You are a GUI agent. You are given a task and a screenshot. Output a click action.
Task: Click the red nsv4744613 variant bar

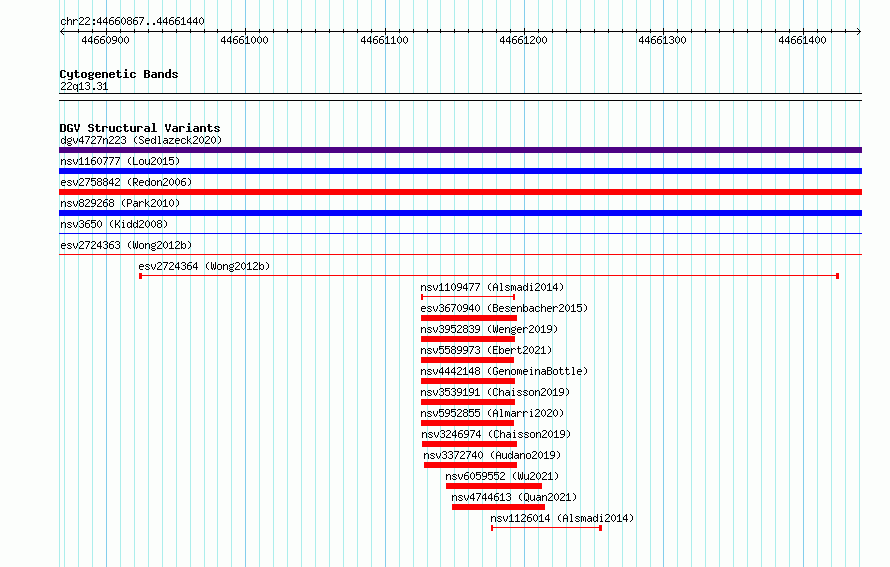(x=498, y=507)
